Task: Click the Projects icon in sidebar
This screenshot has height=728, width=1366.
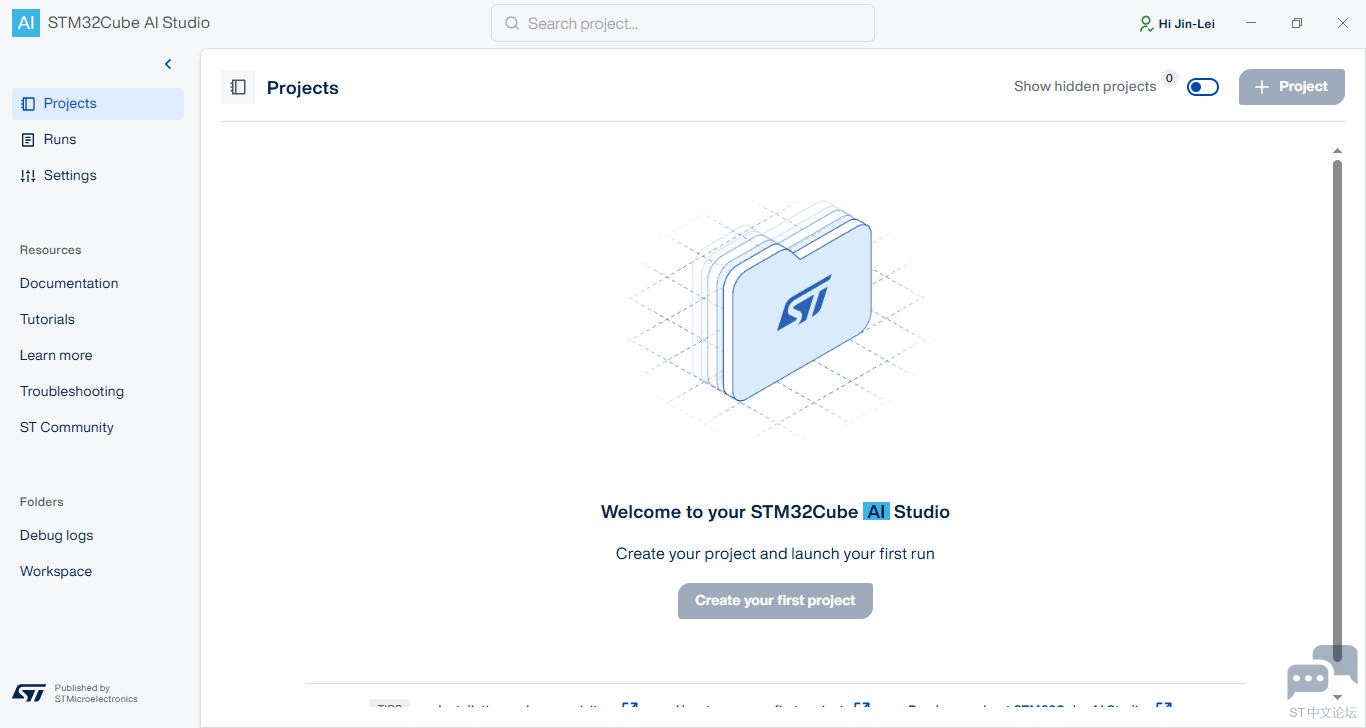Action: click(x=28, y=104)
